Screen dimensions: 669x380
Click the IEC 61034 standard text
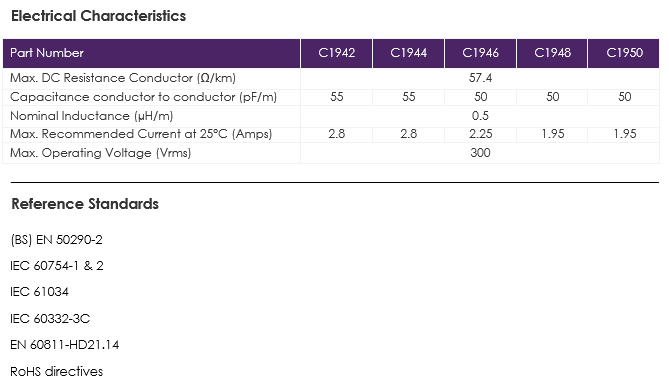coord(39,292)
